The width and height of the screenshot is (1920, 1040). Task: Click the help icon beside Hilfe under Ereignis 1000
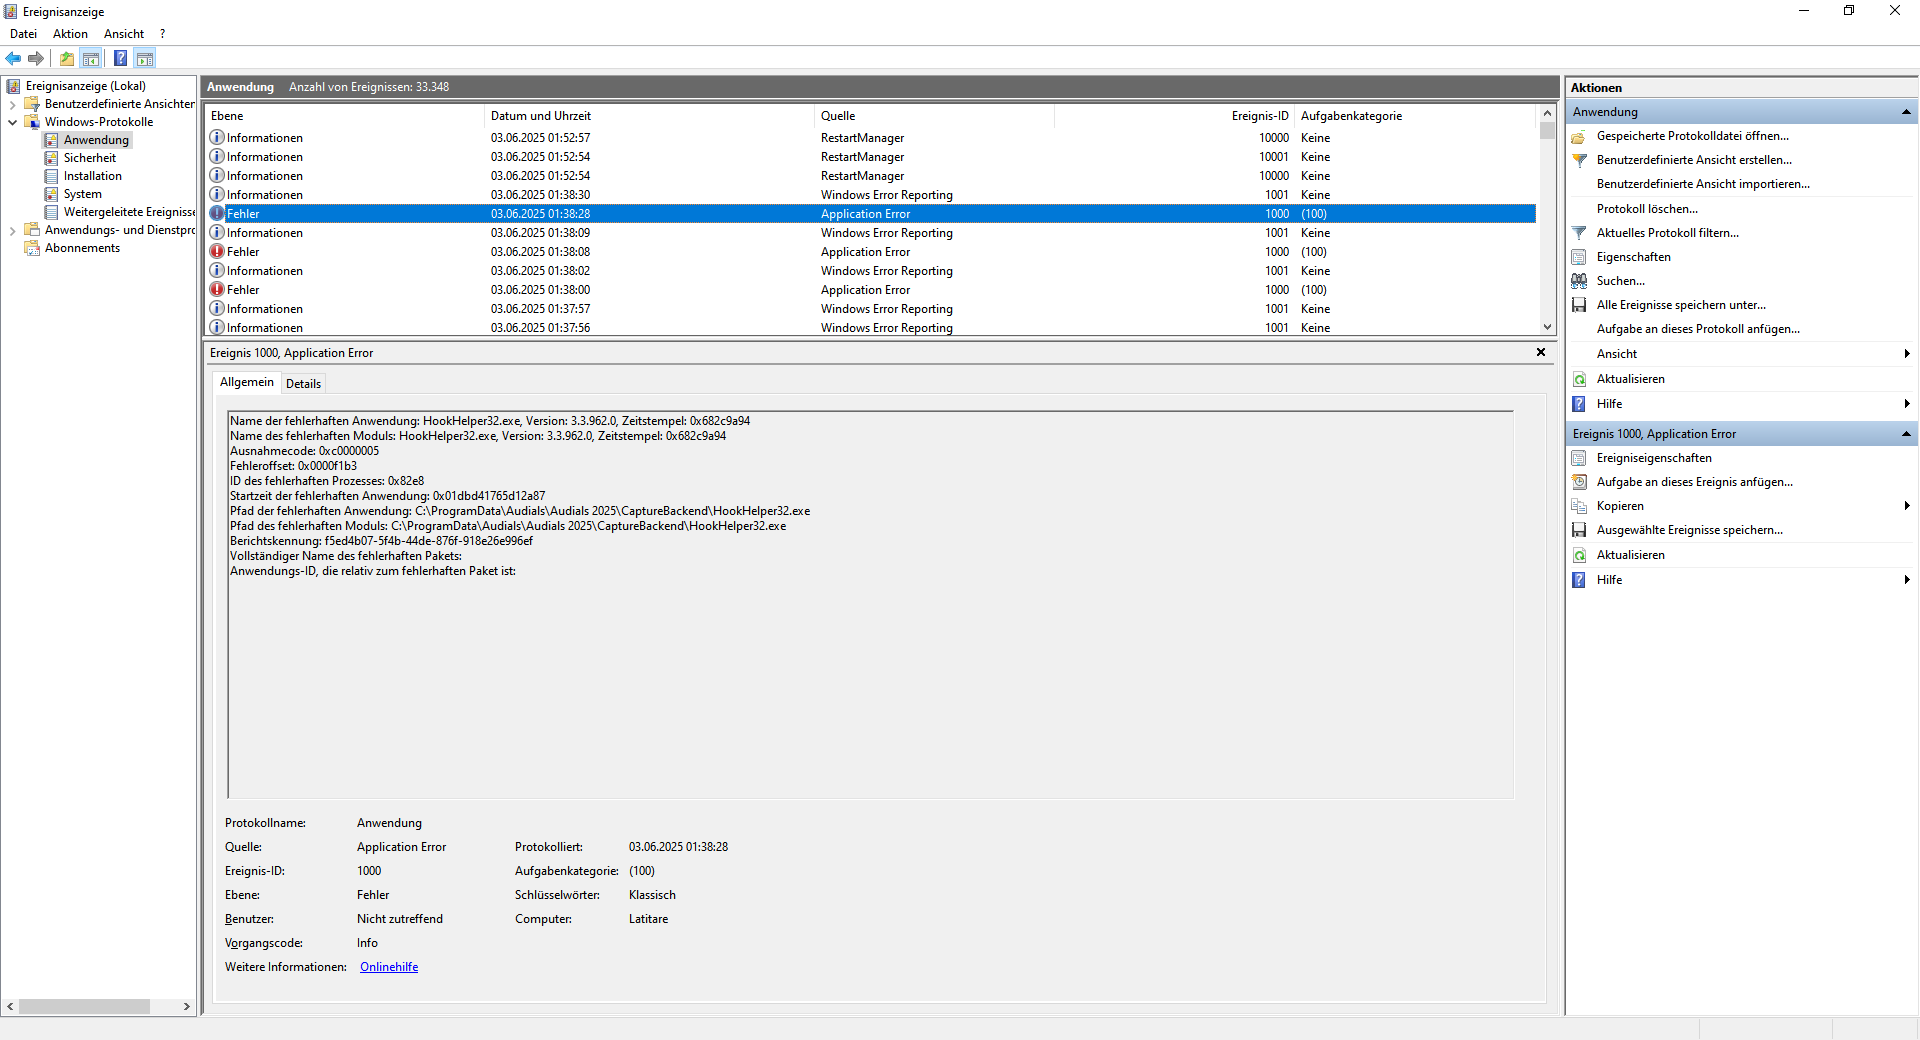click(x=1579, y=580)
